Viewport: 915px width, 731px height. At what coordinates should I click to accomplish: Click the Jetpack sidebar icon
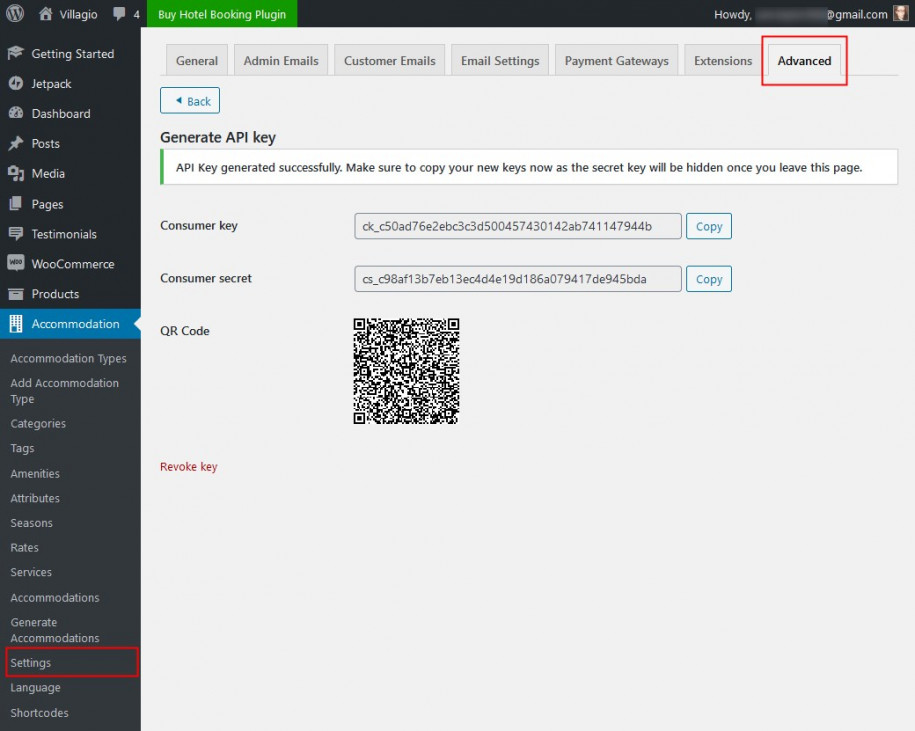point(16,84)
